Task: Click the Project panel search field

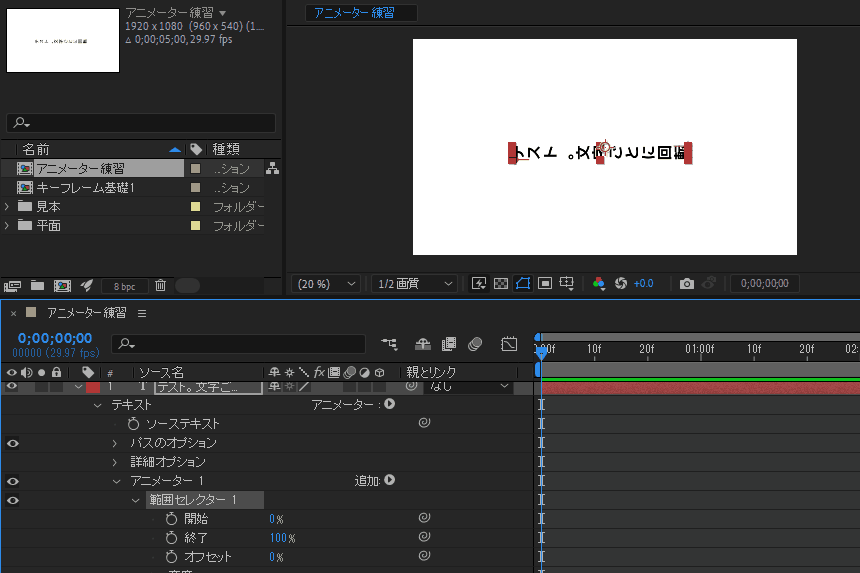Action: (141, 123)
